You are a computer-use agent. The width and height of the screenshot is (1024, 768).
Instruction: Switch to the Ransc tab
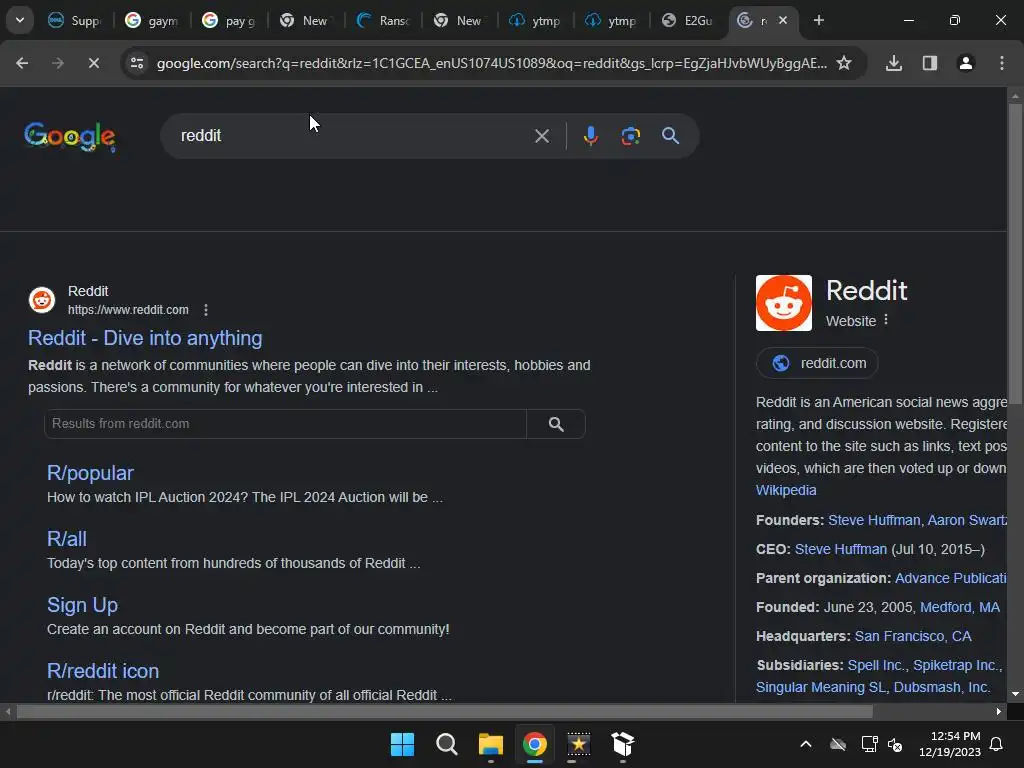[383, 20]
